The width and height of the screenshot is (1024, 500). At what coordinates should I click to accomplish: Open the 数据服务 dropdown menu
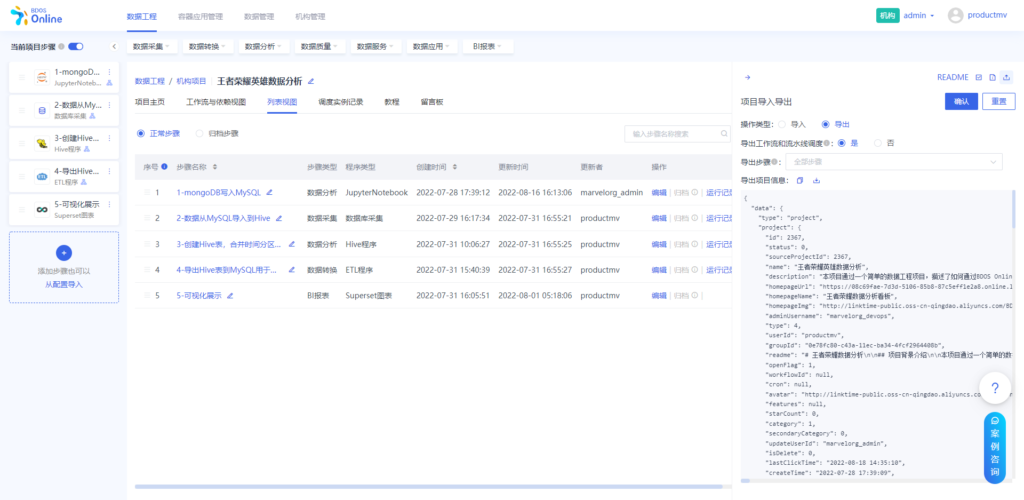376,47
